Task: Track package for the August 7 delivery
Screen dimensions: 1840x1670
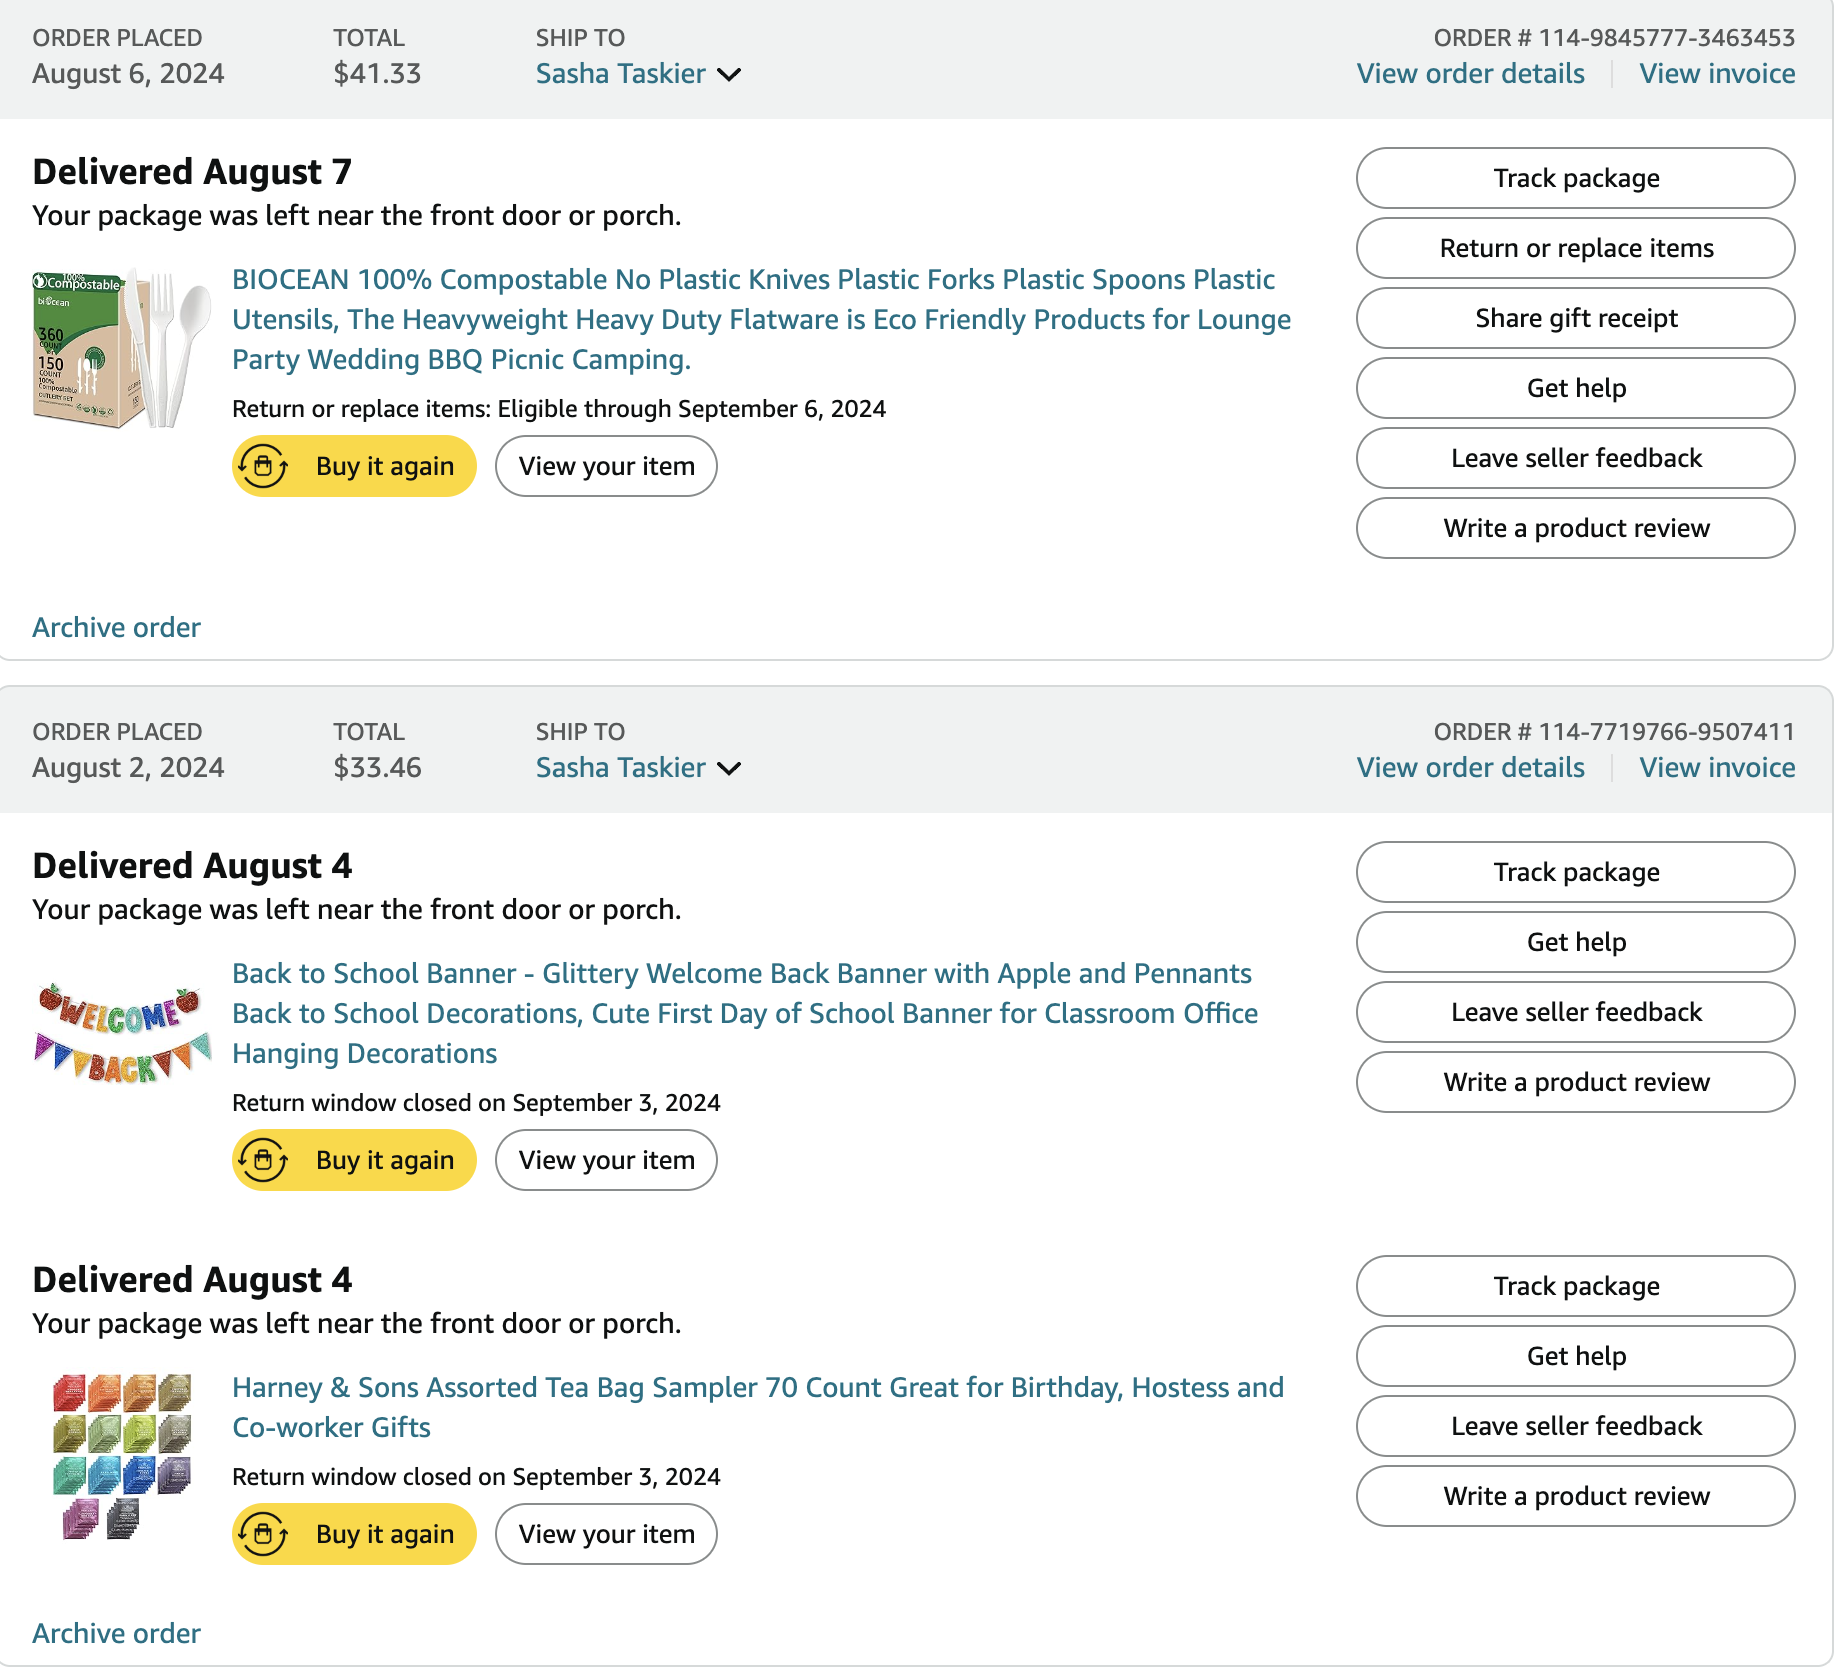Action: click(1575, 178)
